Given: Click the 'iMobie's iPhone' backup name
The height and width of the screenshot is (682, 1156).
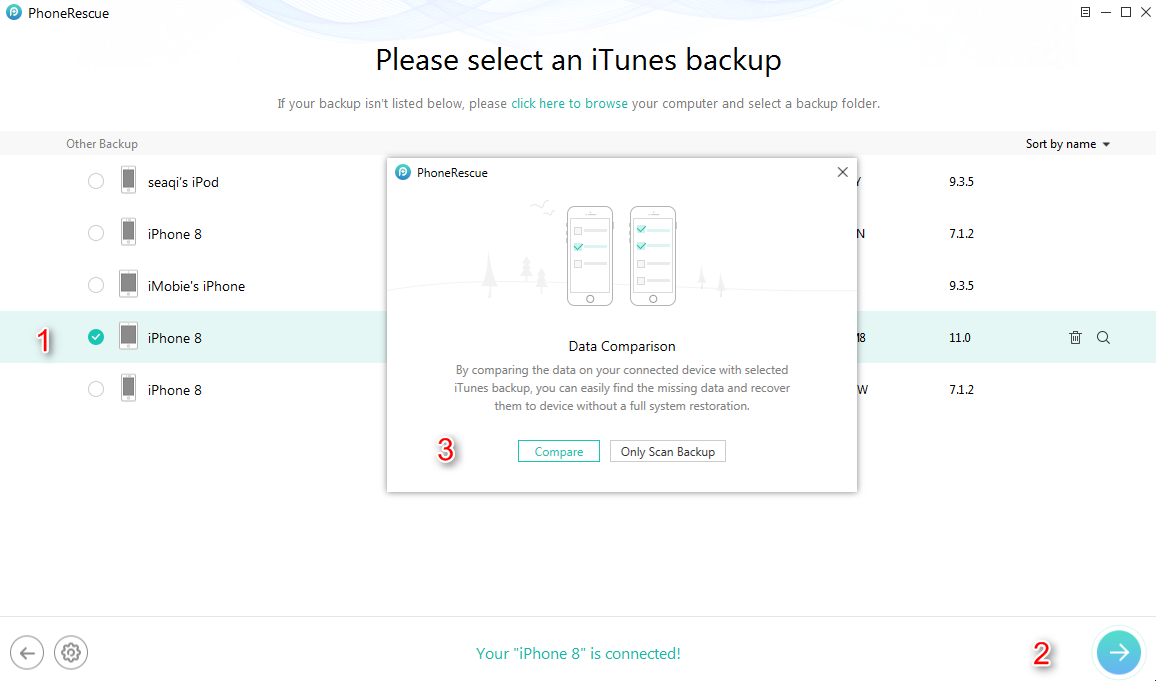Looking at the screenshot, I should (x=196, y=286).
